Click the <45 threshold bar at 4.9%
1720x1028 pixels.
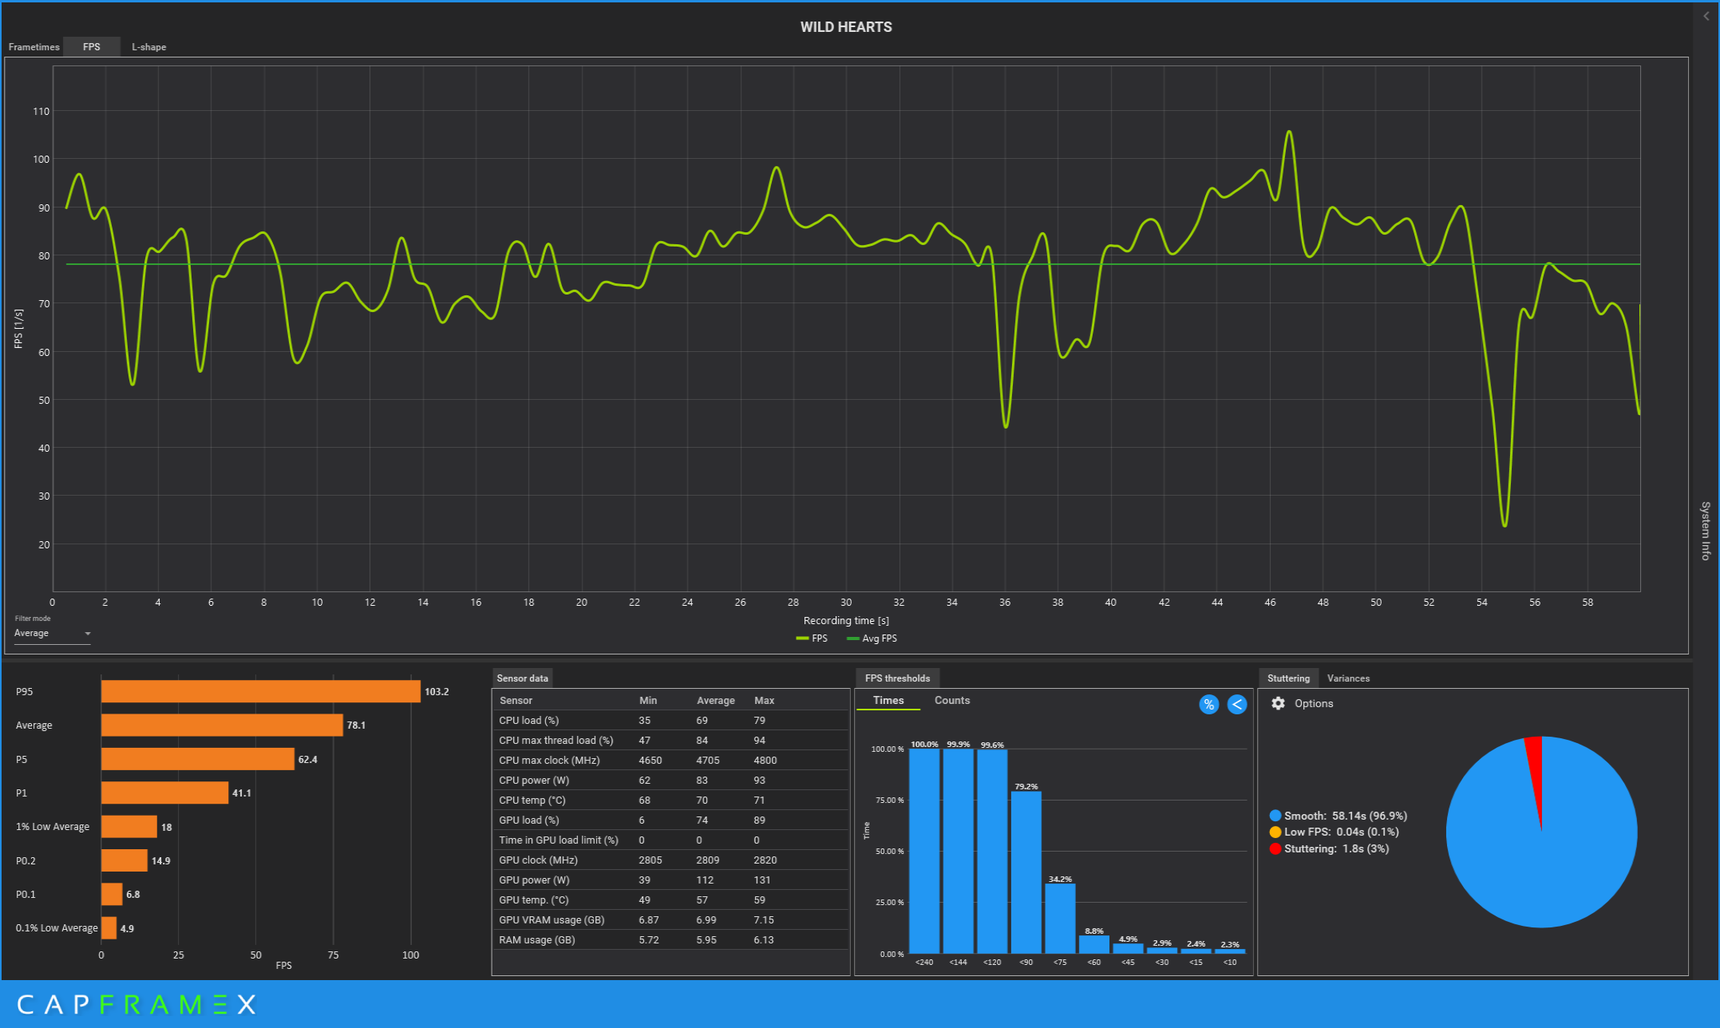coord(1128,948)
